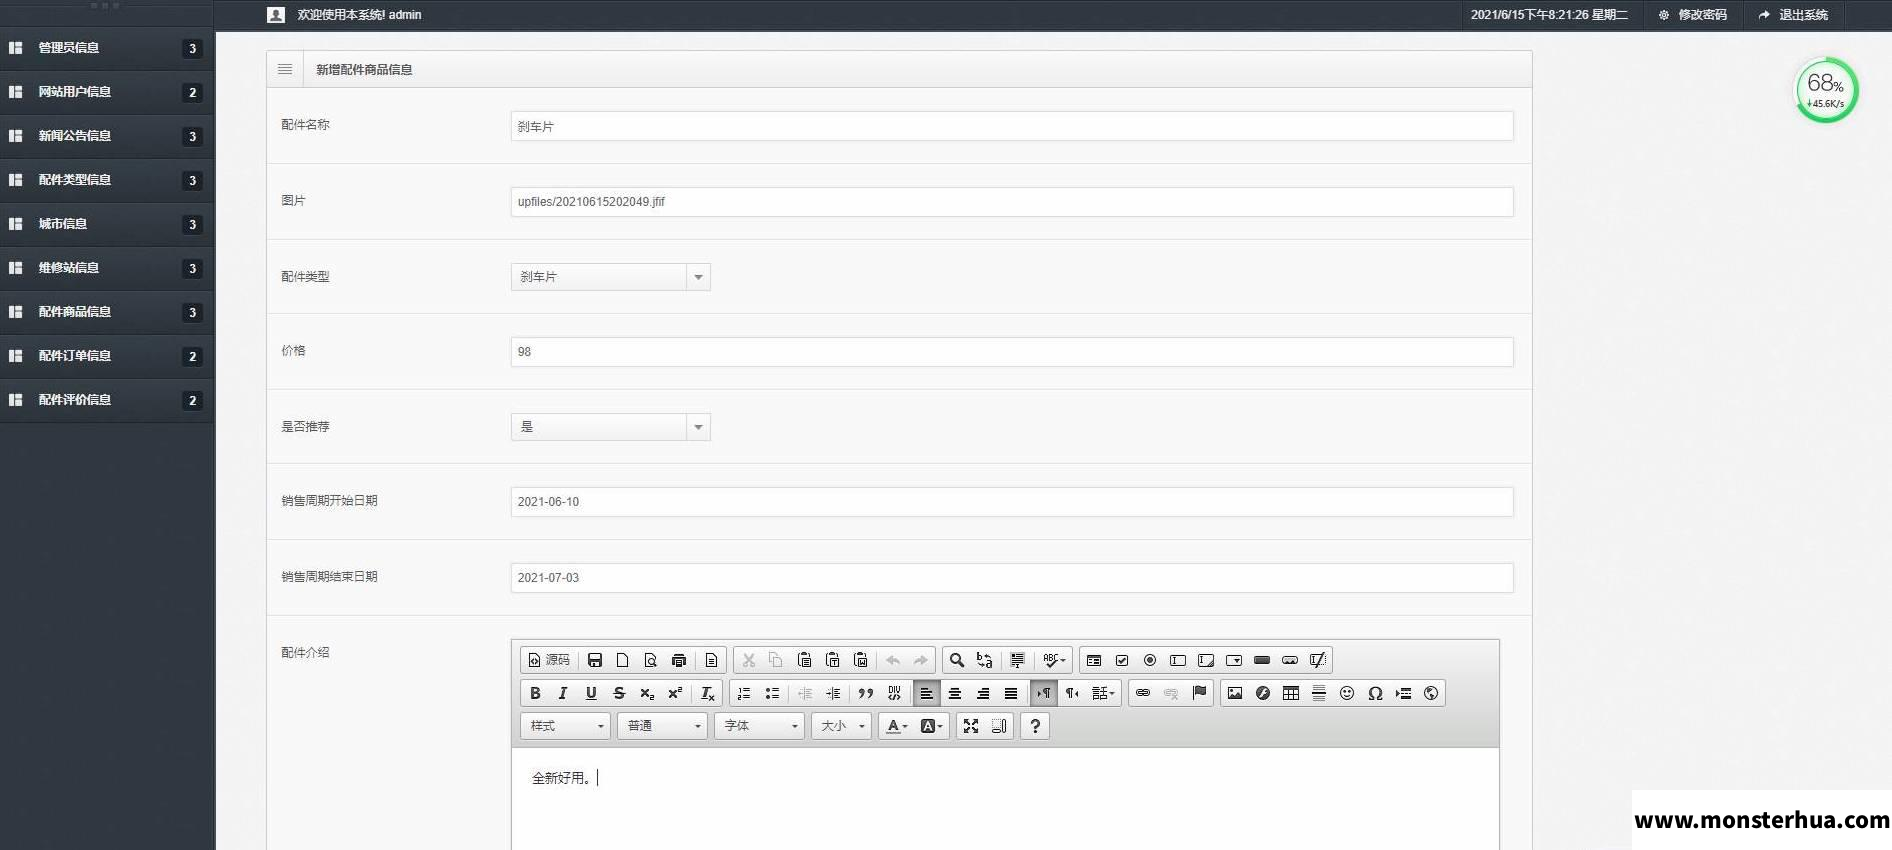
Task: Insert a form with the Form icon
Action: [x=1094, y=660]
